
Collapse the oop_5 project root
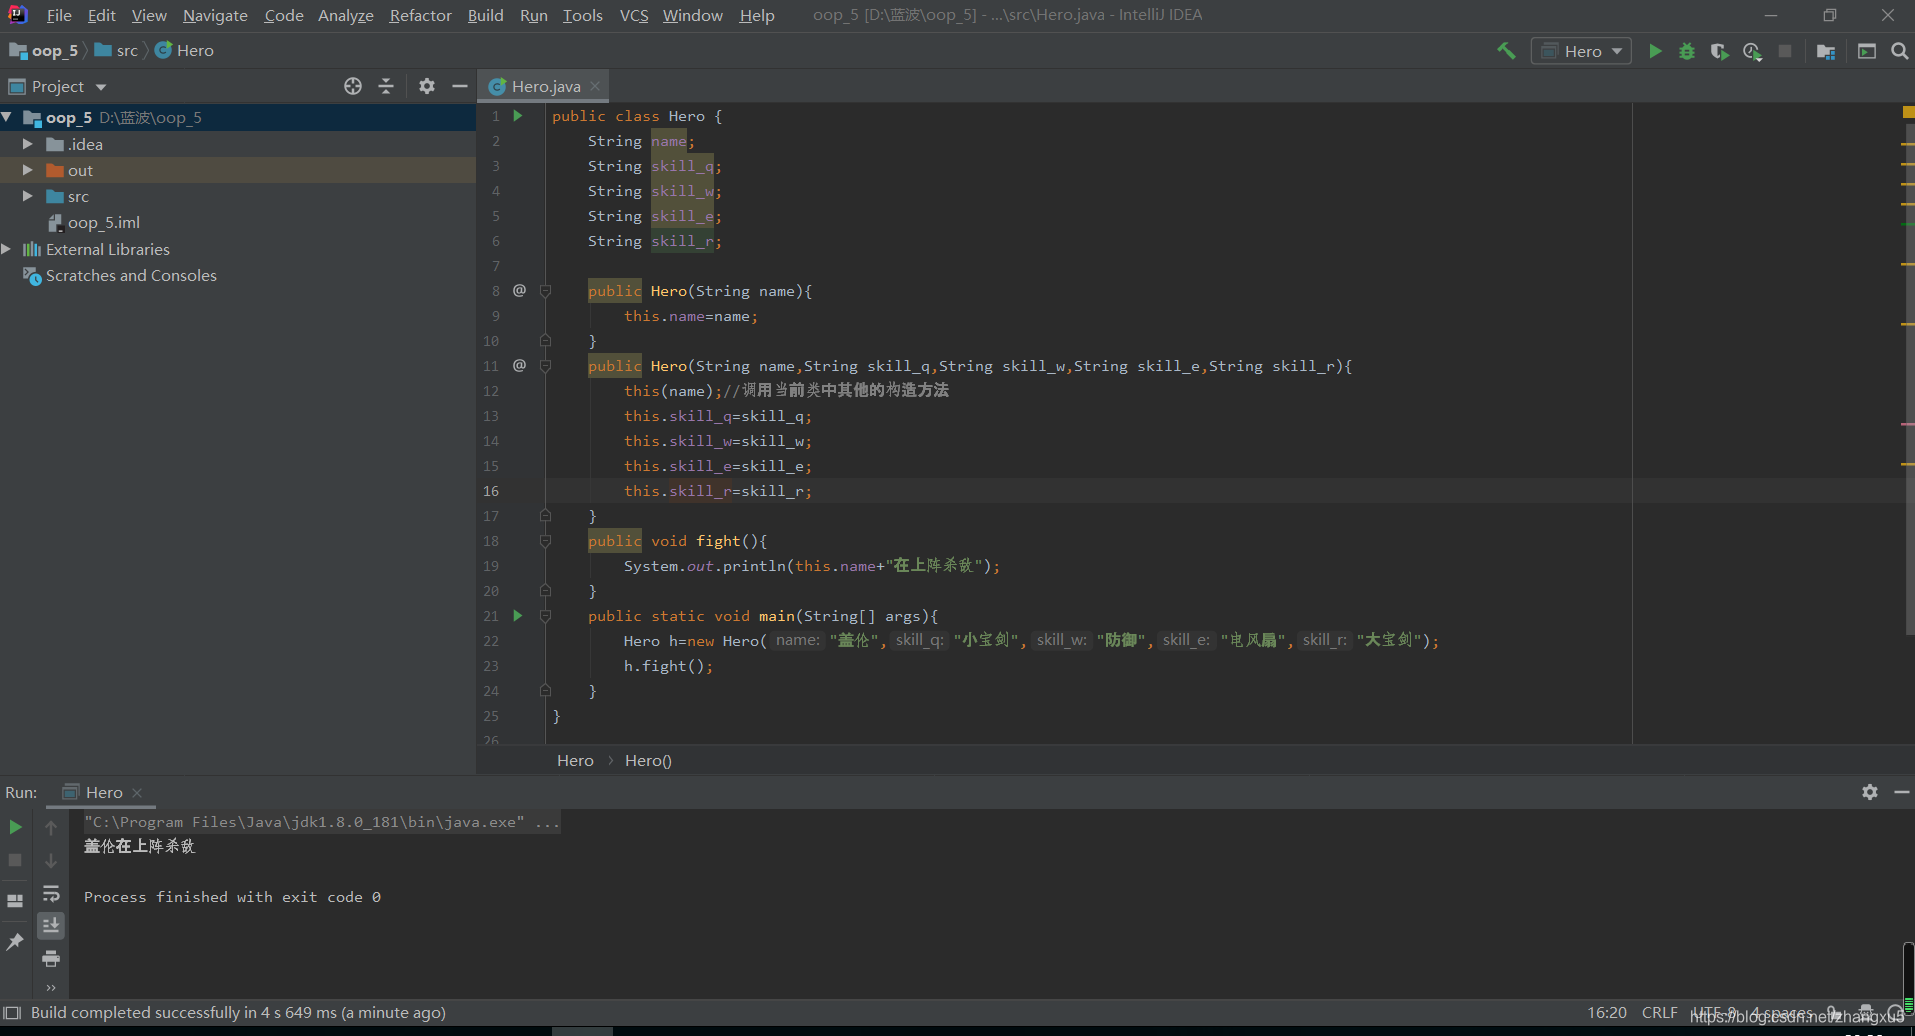point(7,117)
